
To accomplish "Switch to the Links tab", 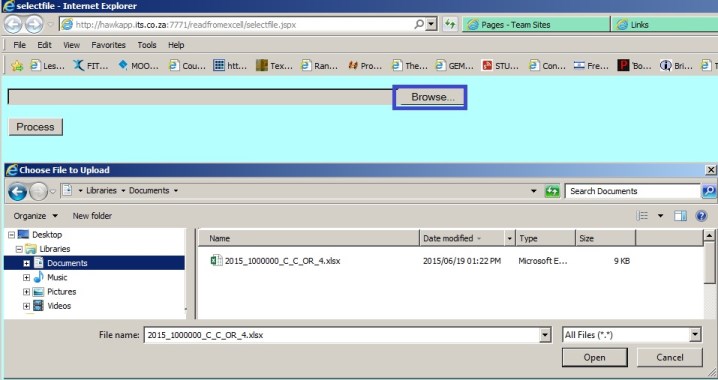I will pyautogui.click(x=665, y=25).
